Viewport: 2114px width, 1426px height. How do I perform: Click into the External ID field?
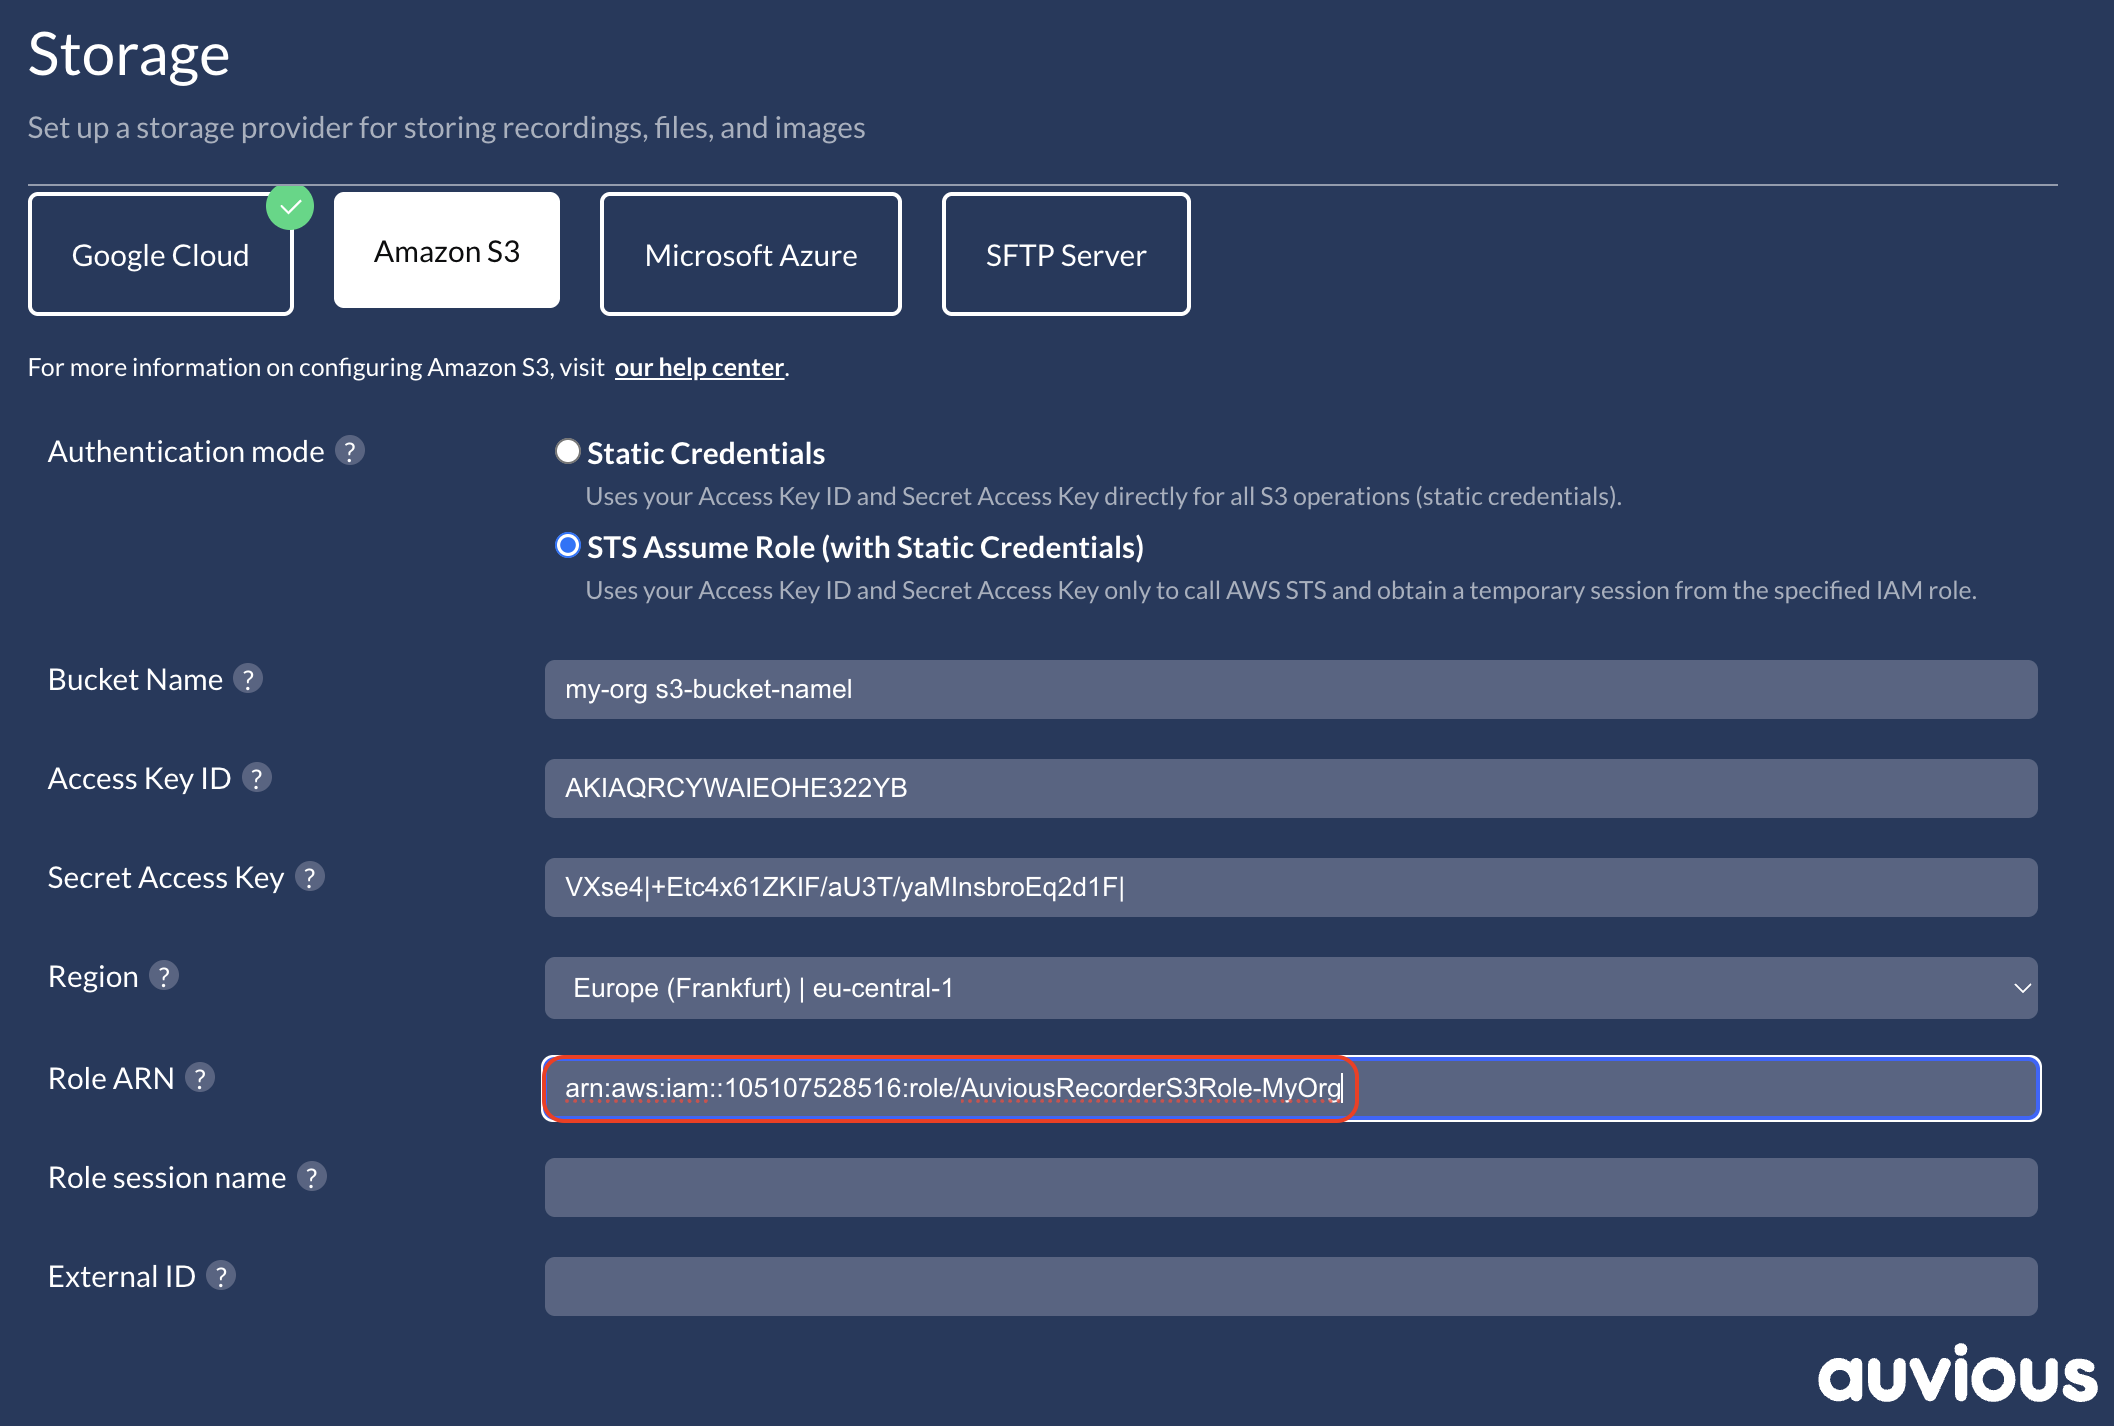[x=1290, y=1286]
